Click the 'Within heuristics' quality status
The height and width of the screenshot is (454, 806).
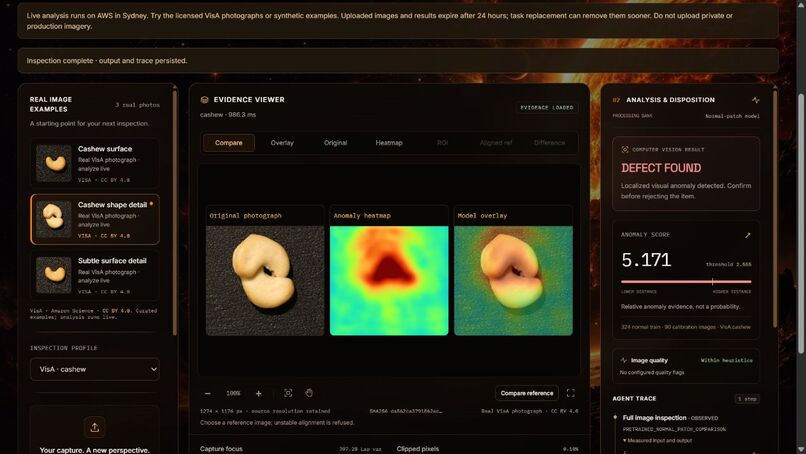tap(726, 360)
